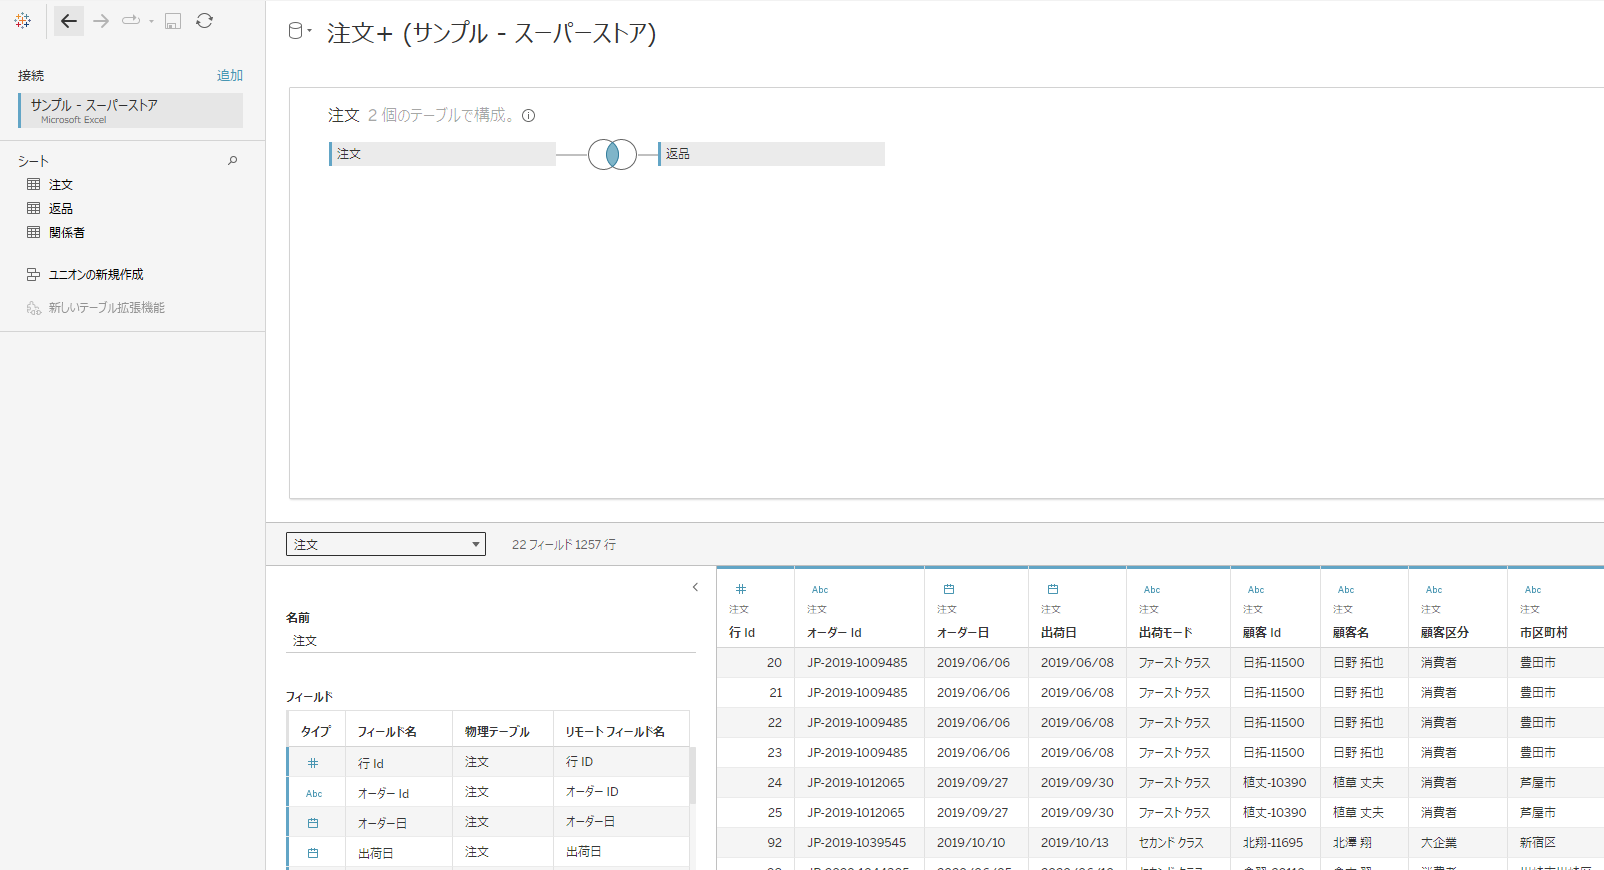
Task: Click the 追加 link to add connection
Action: [230, 75]
